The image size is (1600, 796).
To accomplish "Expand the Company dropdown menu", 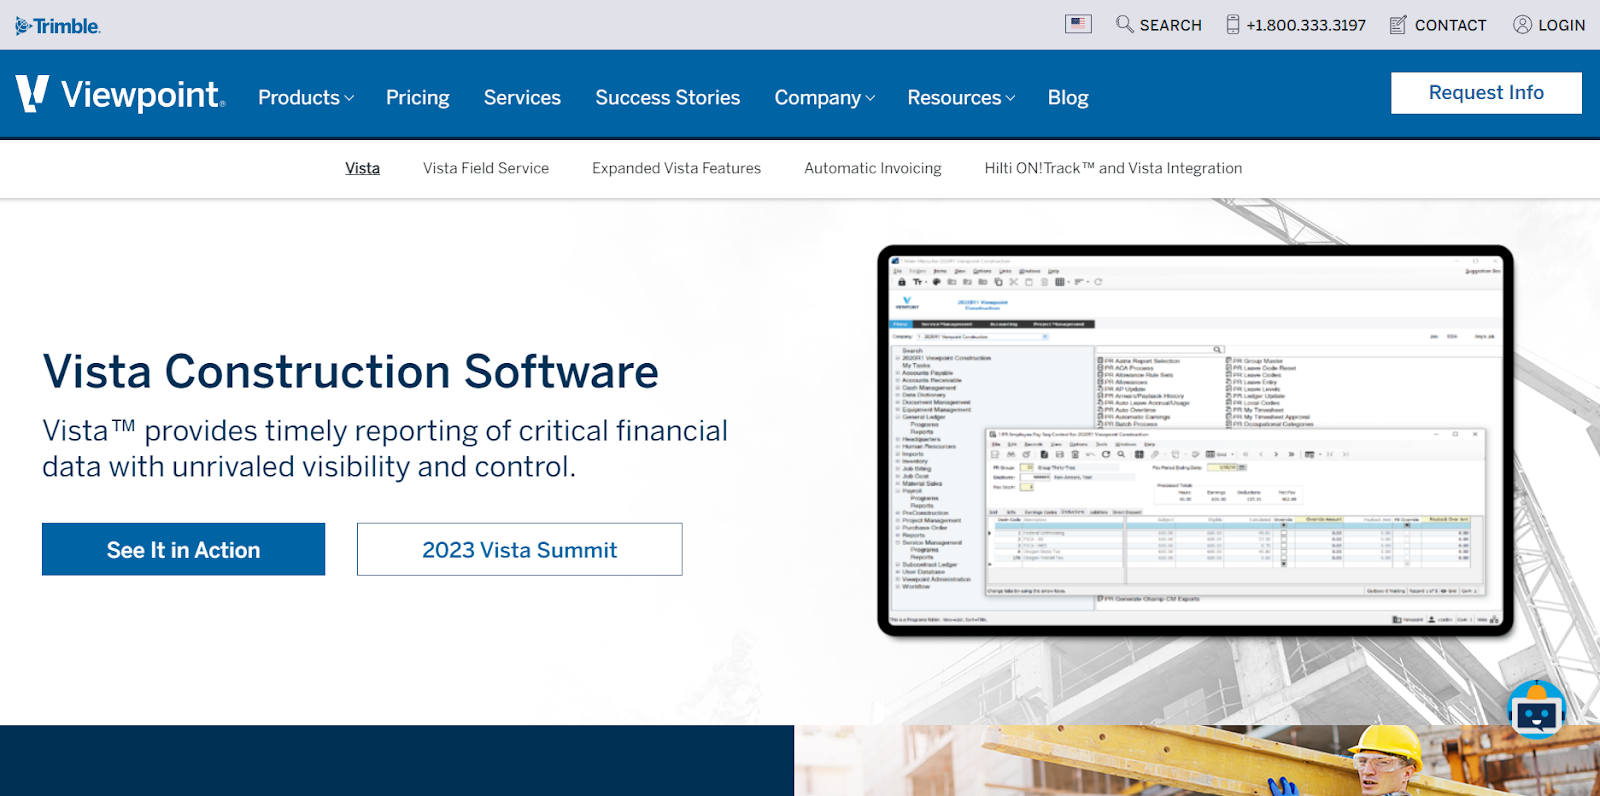I will click(x=825, y=97).
